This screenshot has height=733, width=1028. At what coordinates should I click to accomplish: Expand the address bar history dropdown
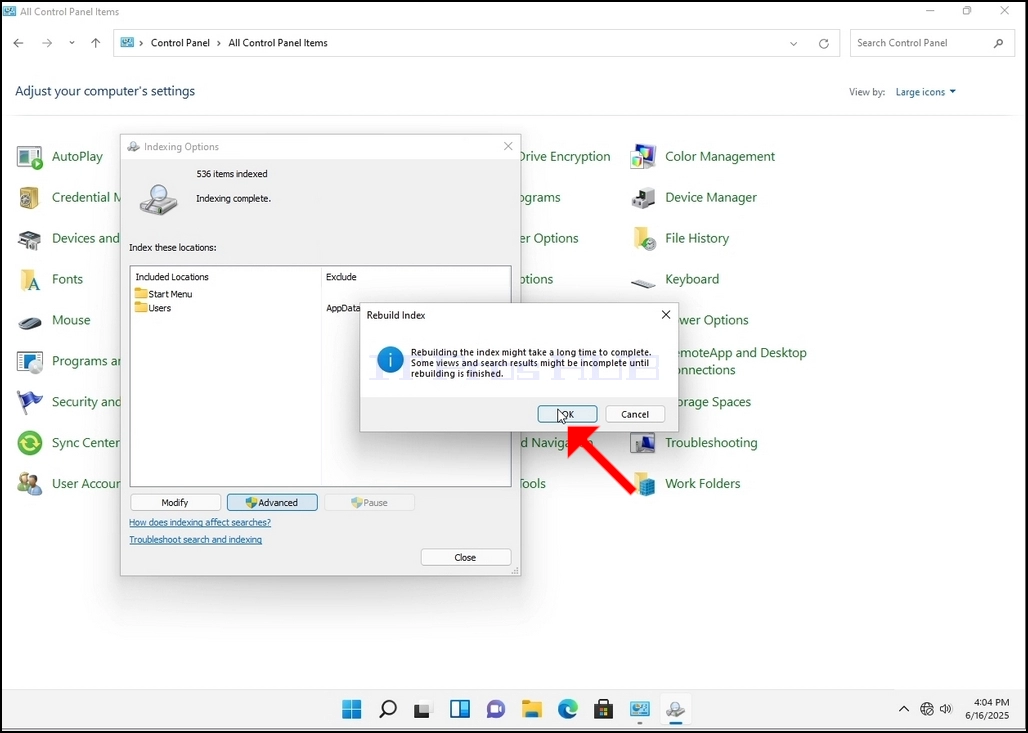(x=793, y=43)
